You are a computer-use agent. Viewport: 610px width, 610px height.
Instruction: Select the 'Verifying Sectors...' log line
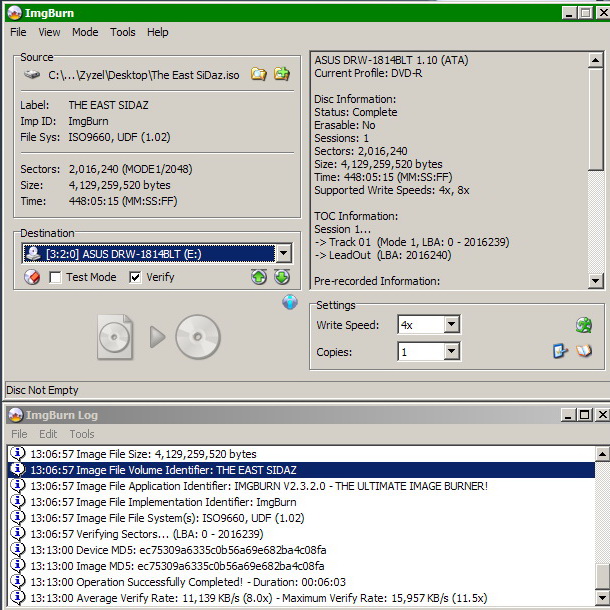coord(301,534)
